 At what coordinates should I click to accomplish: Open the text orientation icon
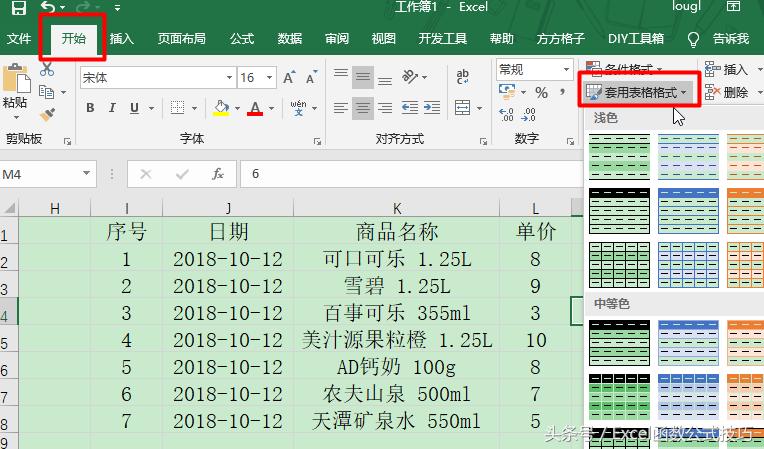(x=410, y=77)
